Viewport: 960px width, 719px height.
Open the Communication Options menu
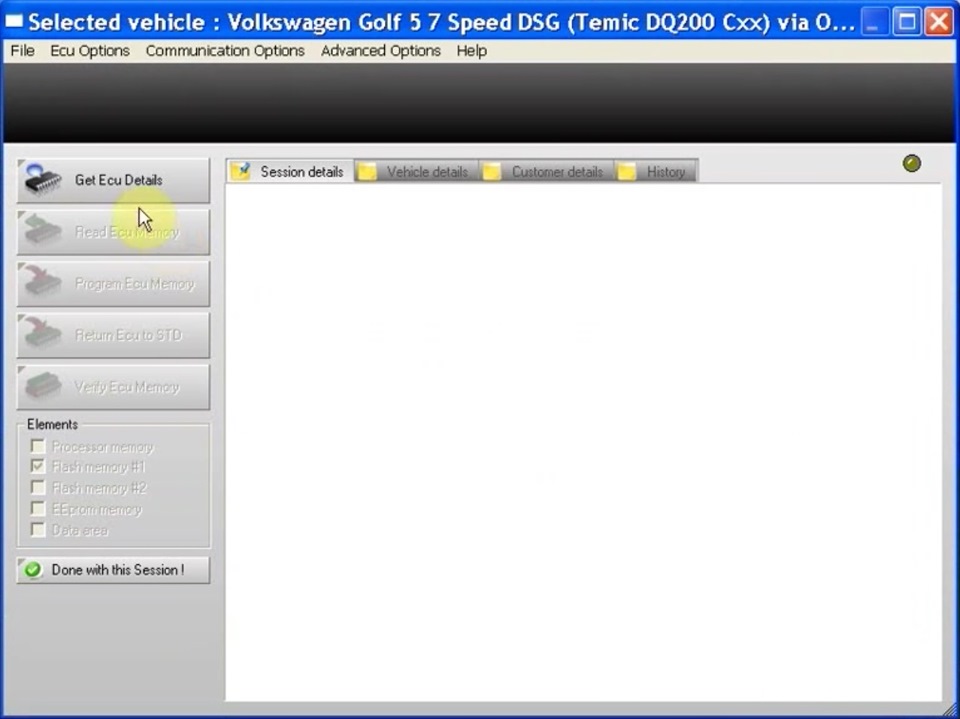(225, 51)
